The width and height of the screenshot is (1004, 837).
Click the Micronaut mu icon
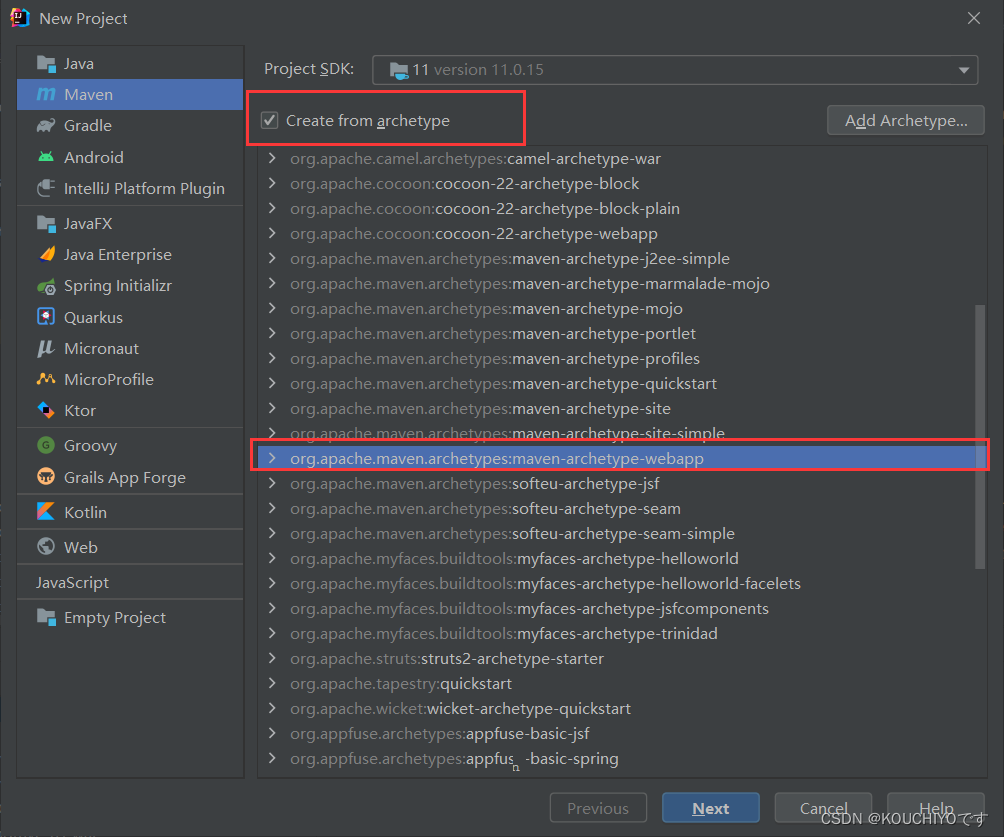pos(46,348)
